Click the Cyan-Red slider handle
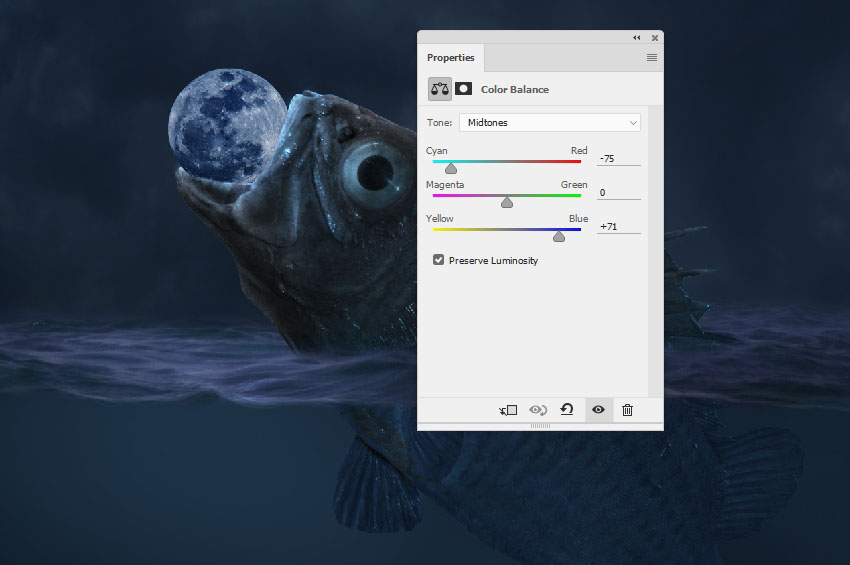This screenshot has height=565, width=850. 450,169
